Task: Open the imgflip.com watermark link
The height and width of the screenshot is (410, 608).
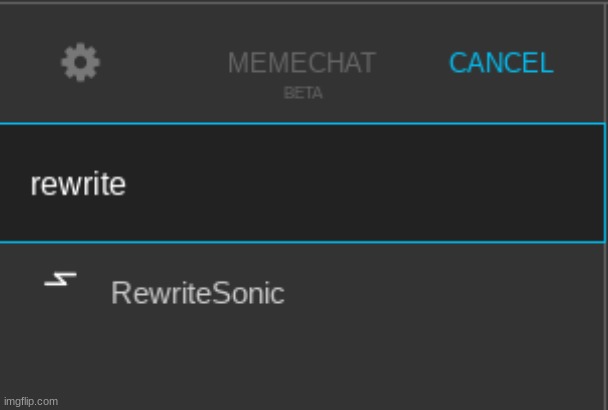Action: [x=31, y=401]
